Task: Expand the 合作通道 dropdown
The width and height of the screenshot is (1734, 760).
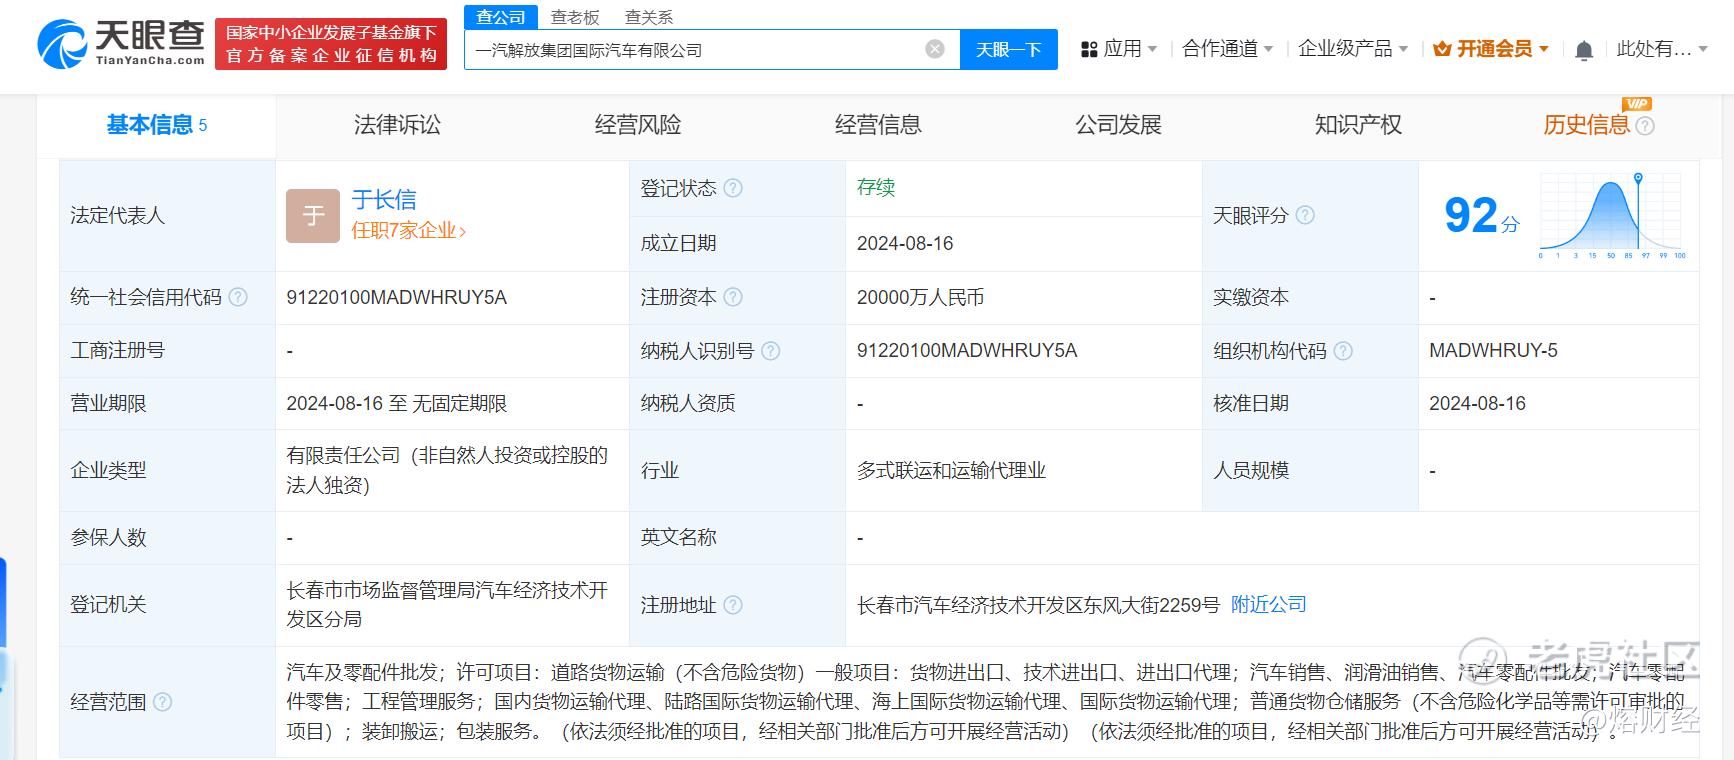Action: (1227, 49)
